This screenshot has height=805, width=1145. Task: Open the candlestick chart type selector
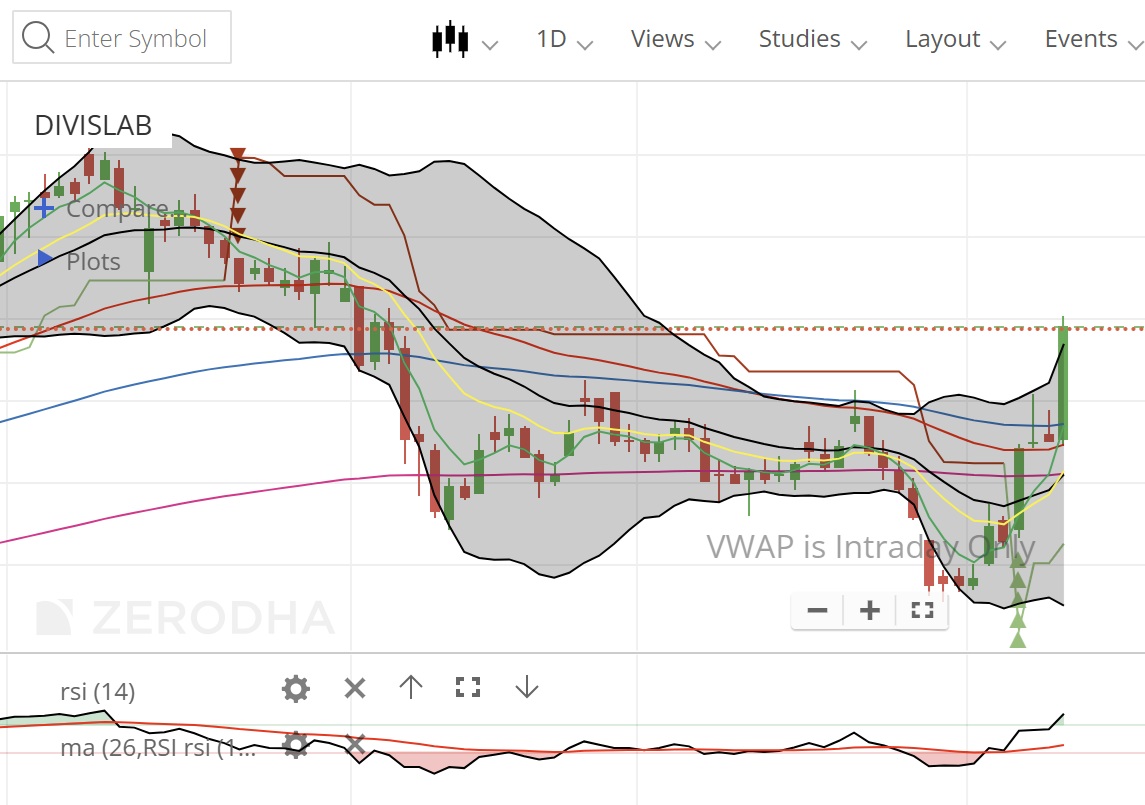[450, 38]
